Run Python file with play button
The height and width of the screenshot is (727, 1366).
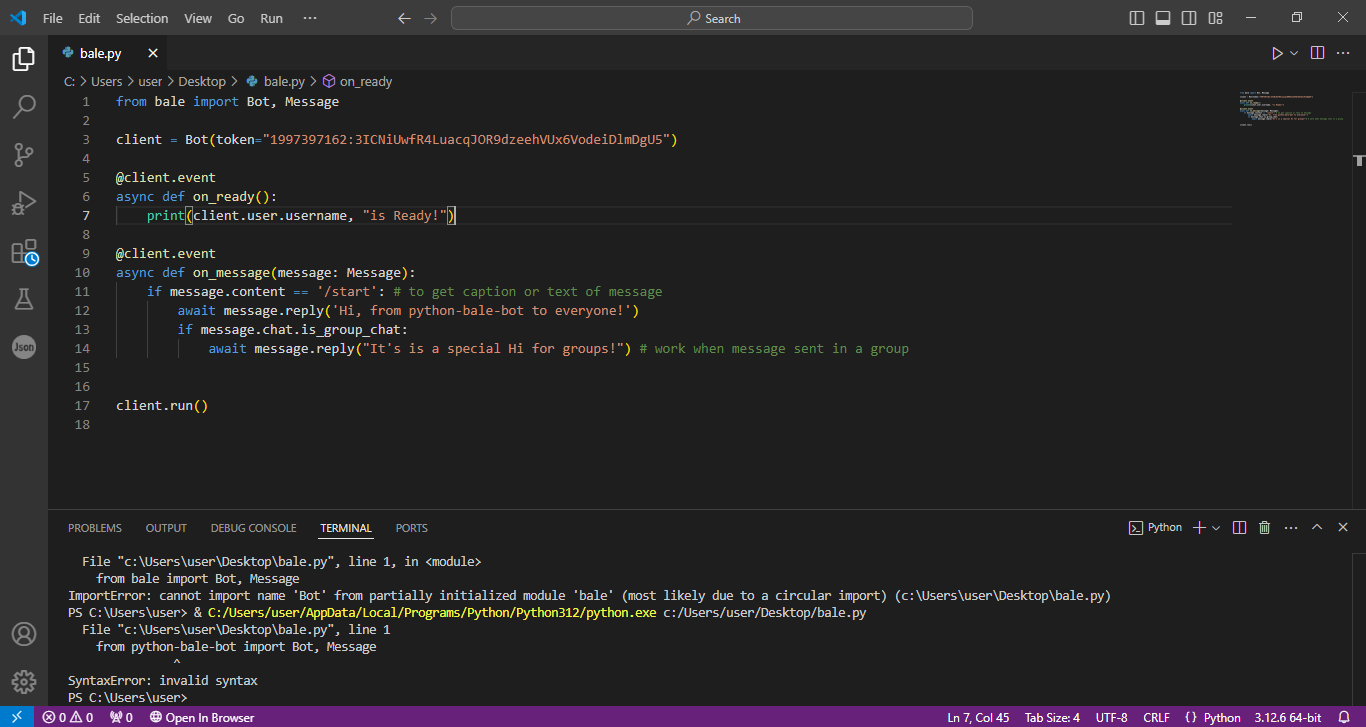click(x=1277, y=53)
